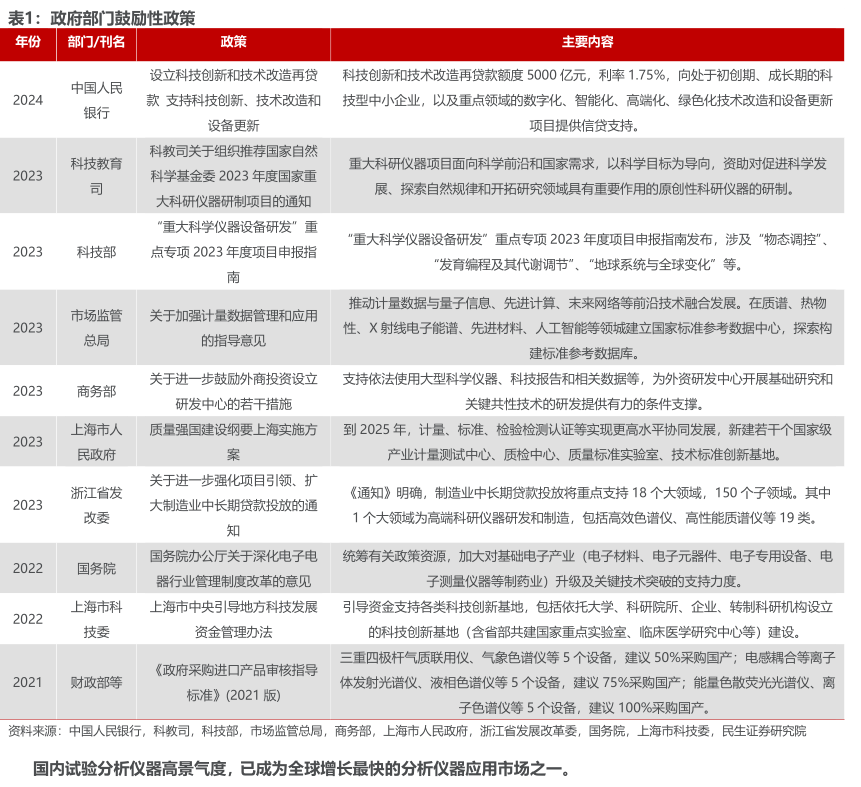Click the "政策" column header
Image resolution: width=861 pixels, height=787 pixels.
233,43
